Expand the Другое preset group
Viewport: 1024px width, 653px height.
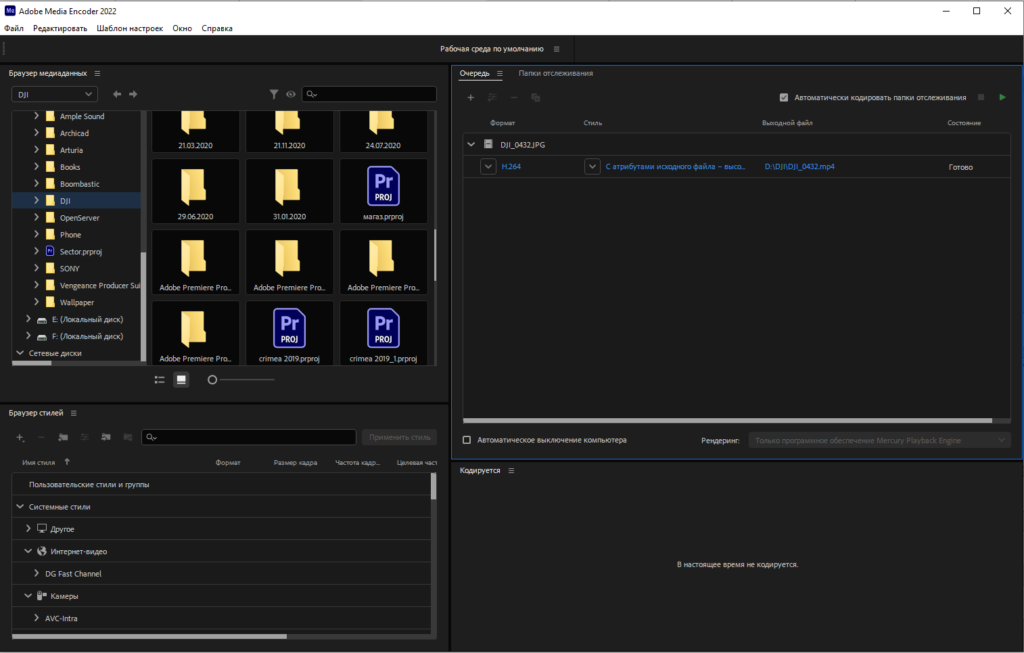click(x=28, y=529)
